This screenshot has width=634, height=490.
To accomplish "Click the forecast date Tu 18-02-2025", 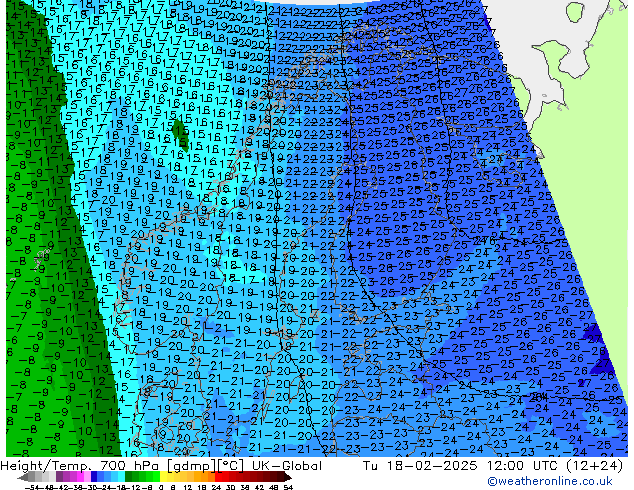I will [x=420, y=466].
